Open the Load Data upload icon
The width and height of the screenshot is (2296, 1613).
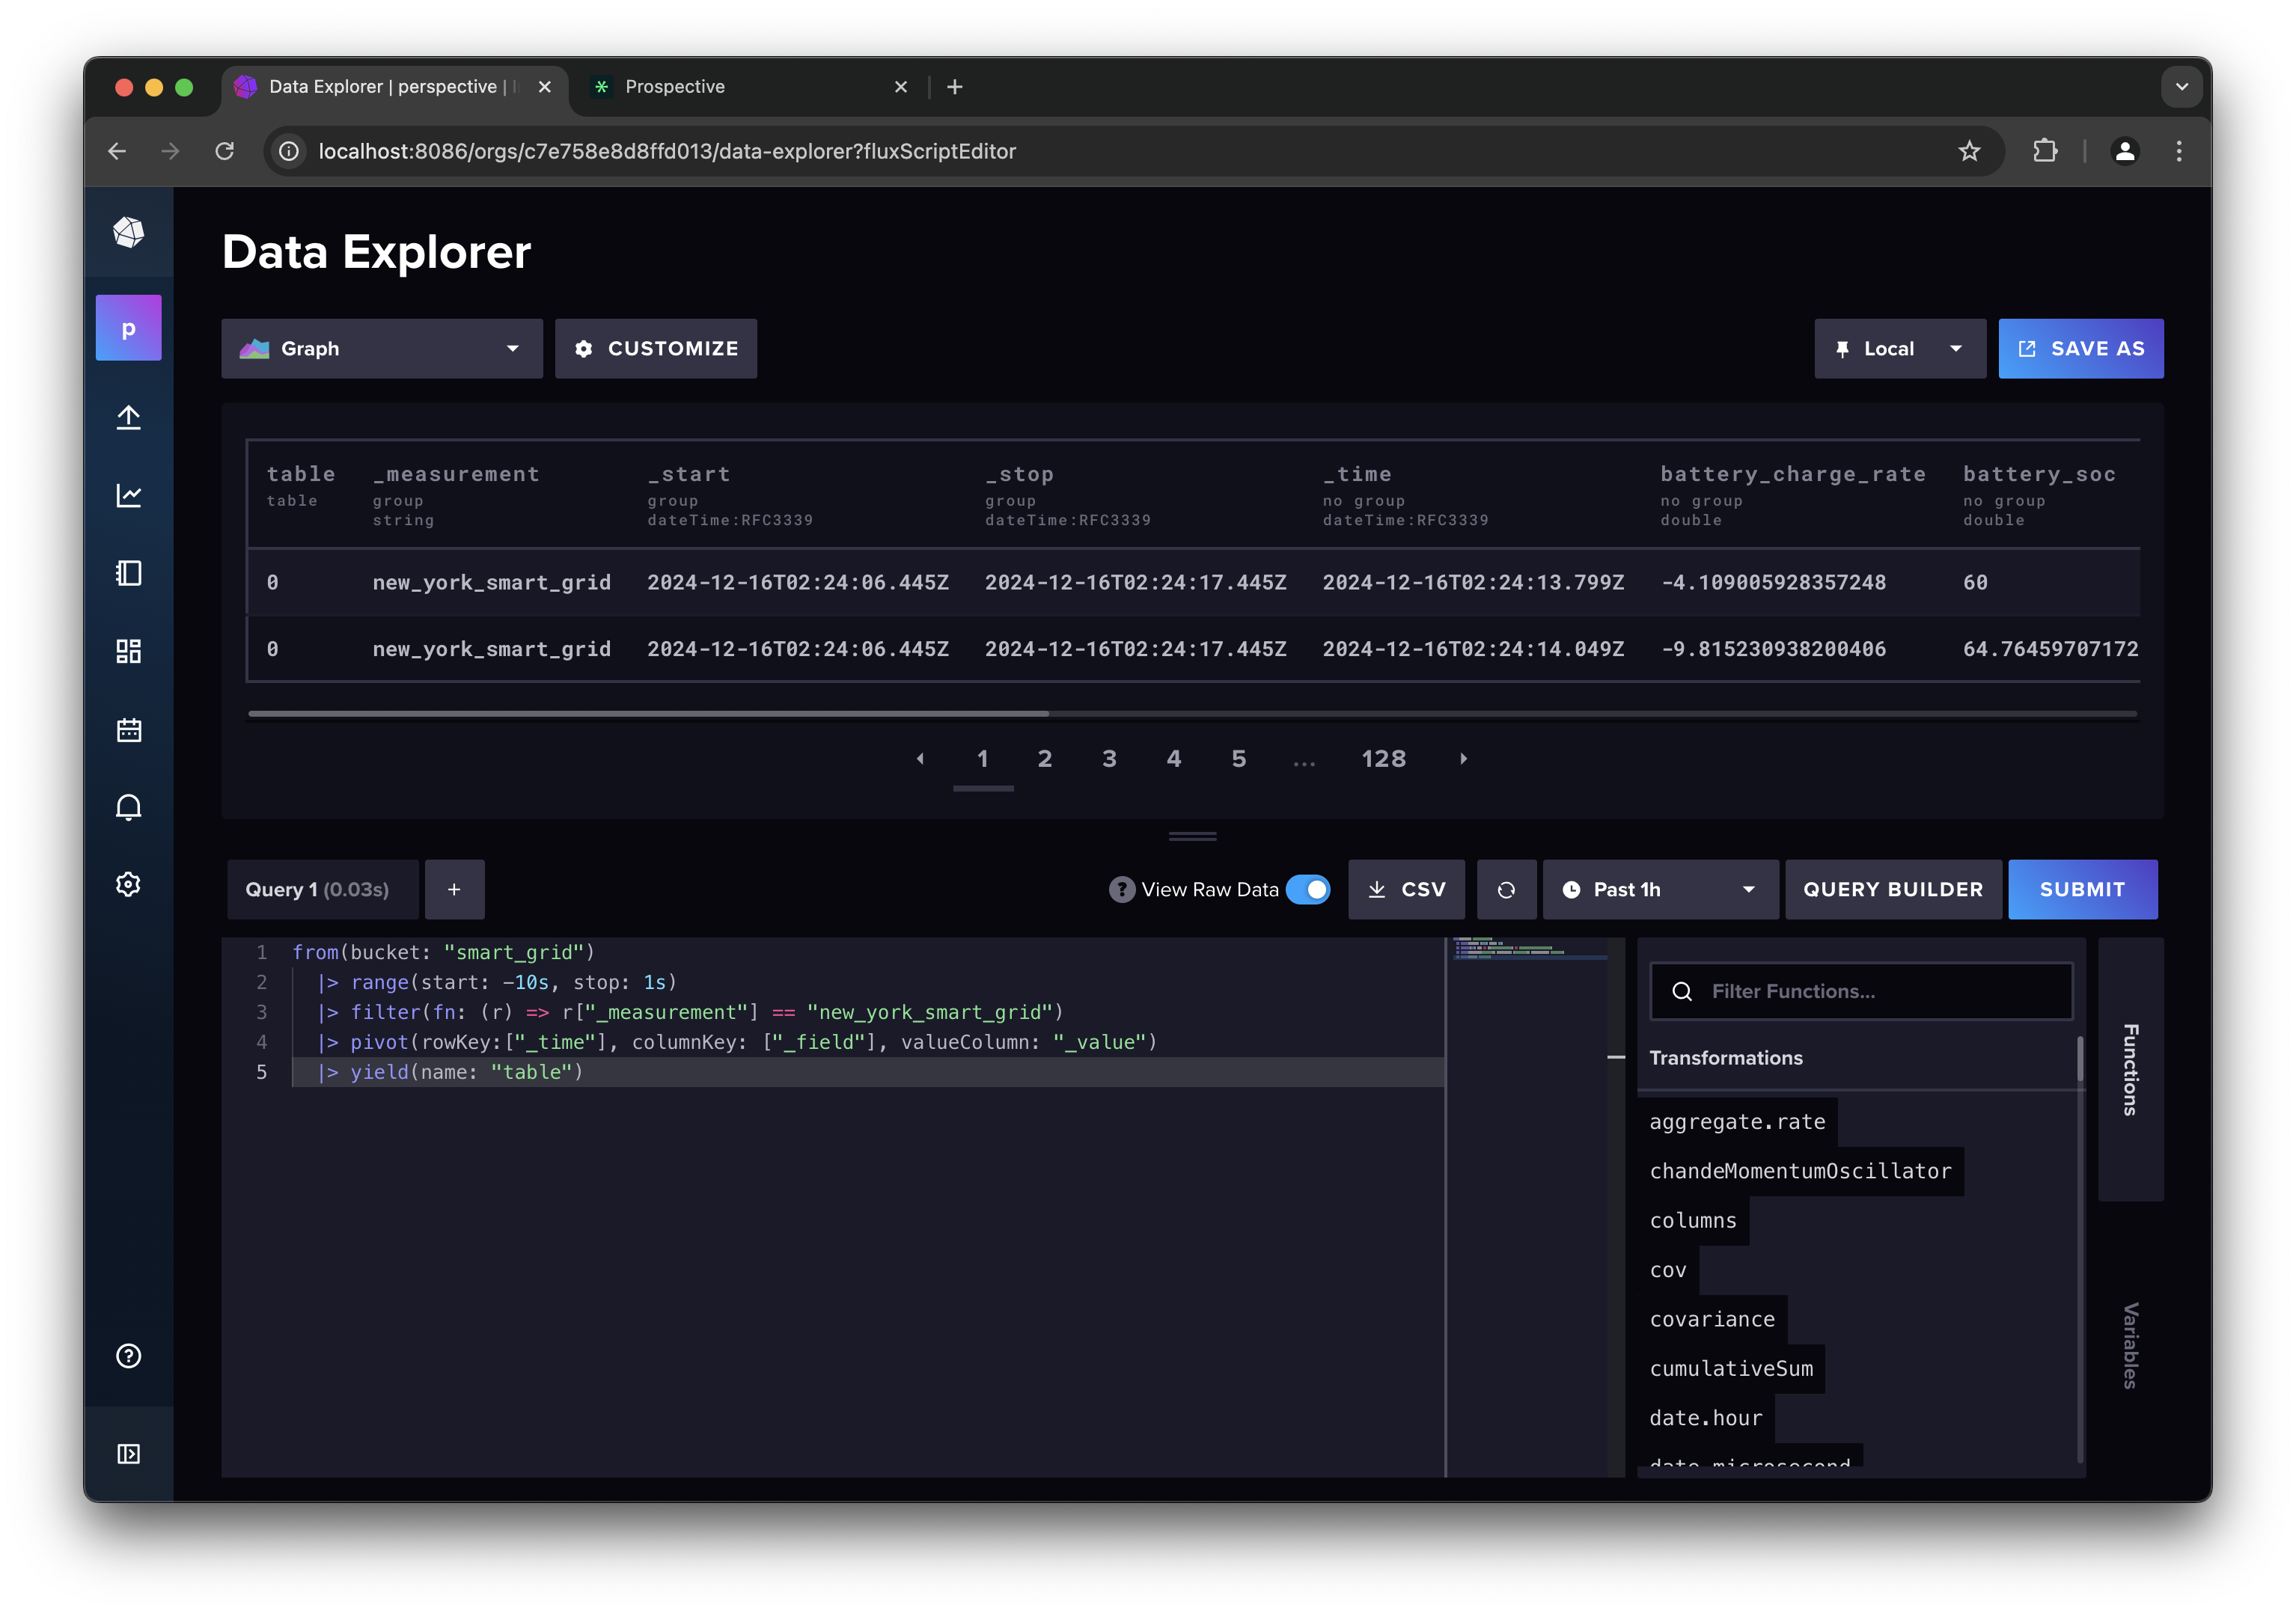click(x=128, y=417)
